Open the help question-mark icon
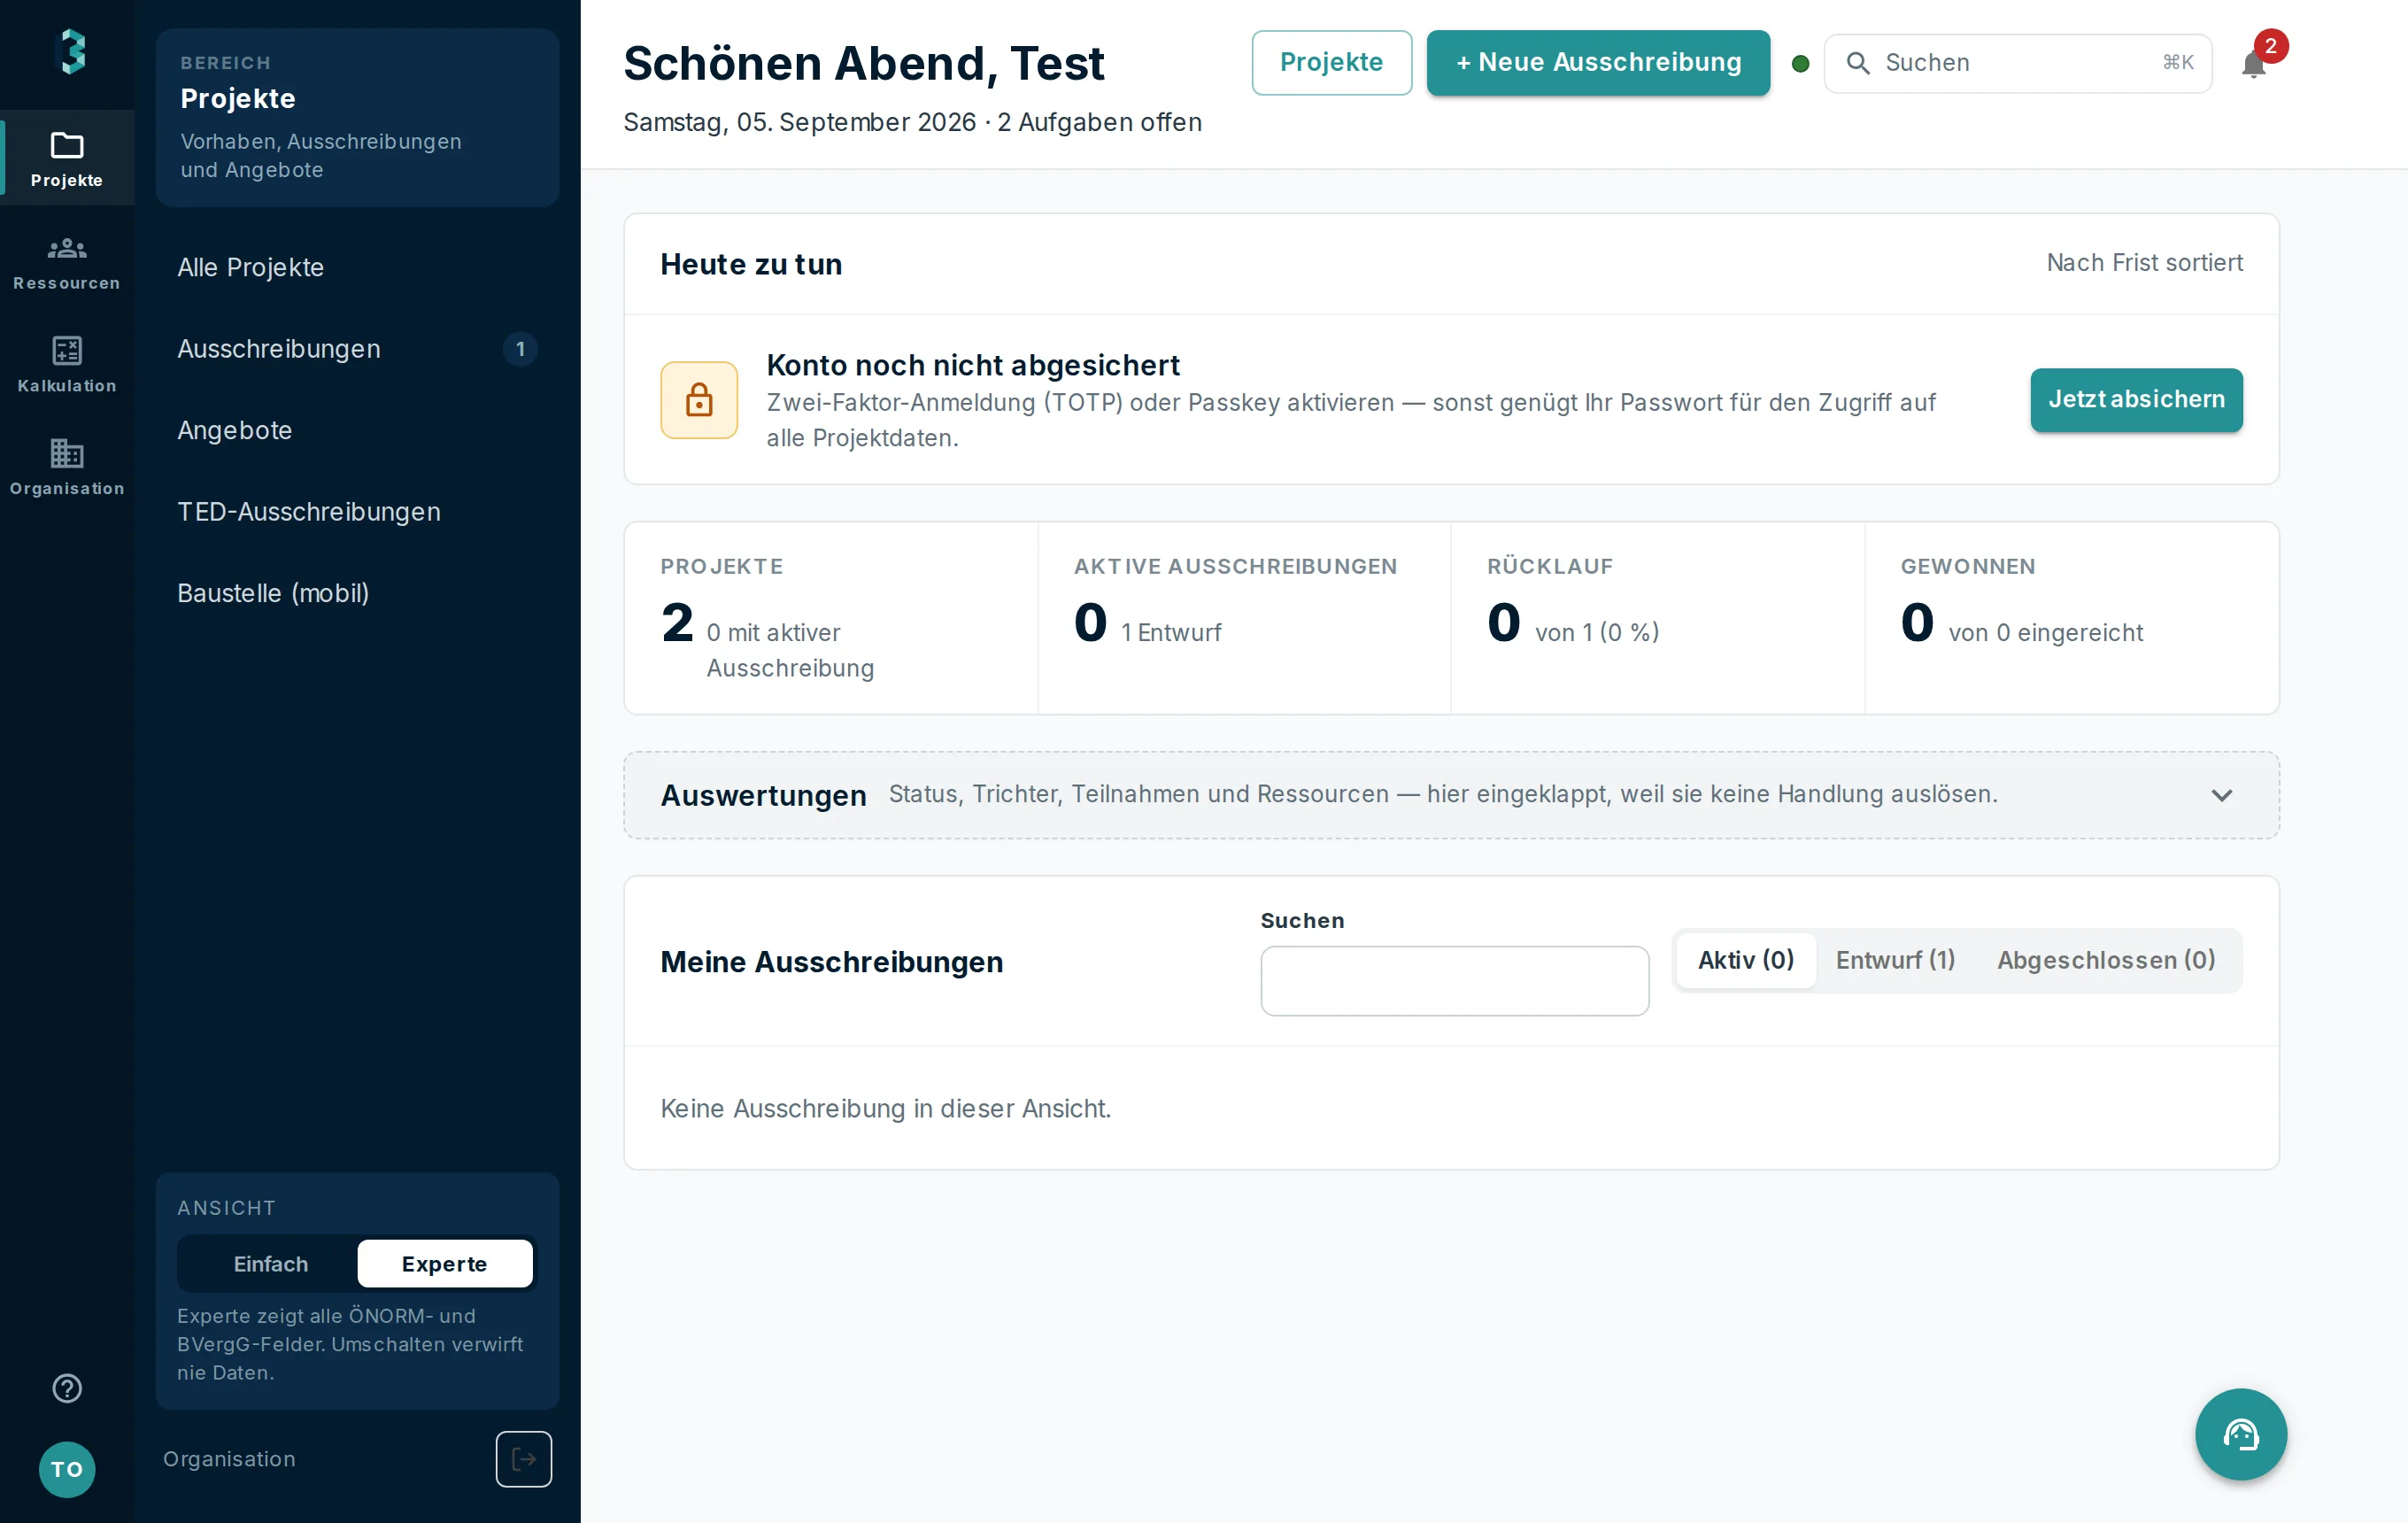Screen dimensions: 2408x1523 pos(67,1388)
